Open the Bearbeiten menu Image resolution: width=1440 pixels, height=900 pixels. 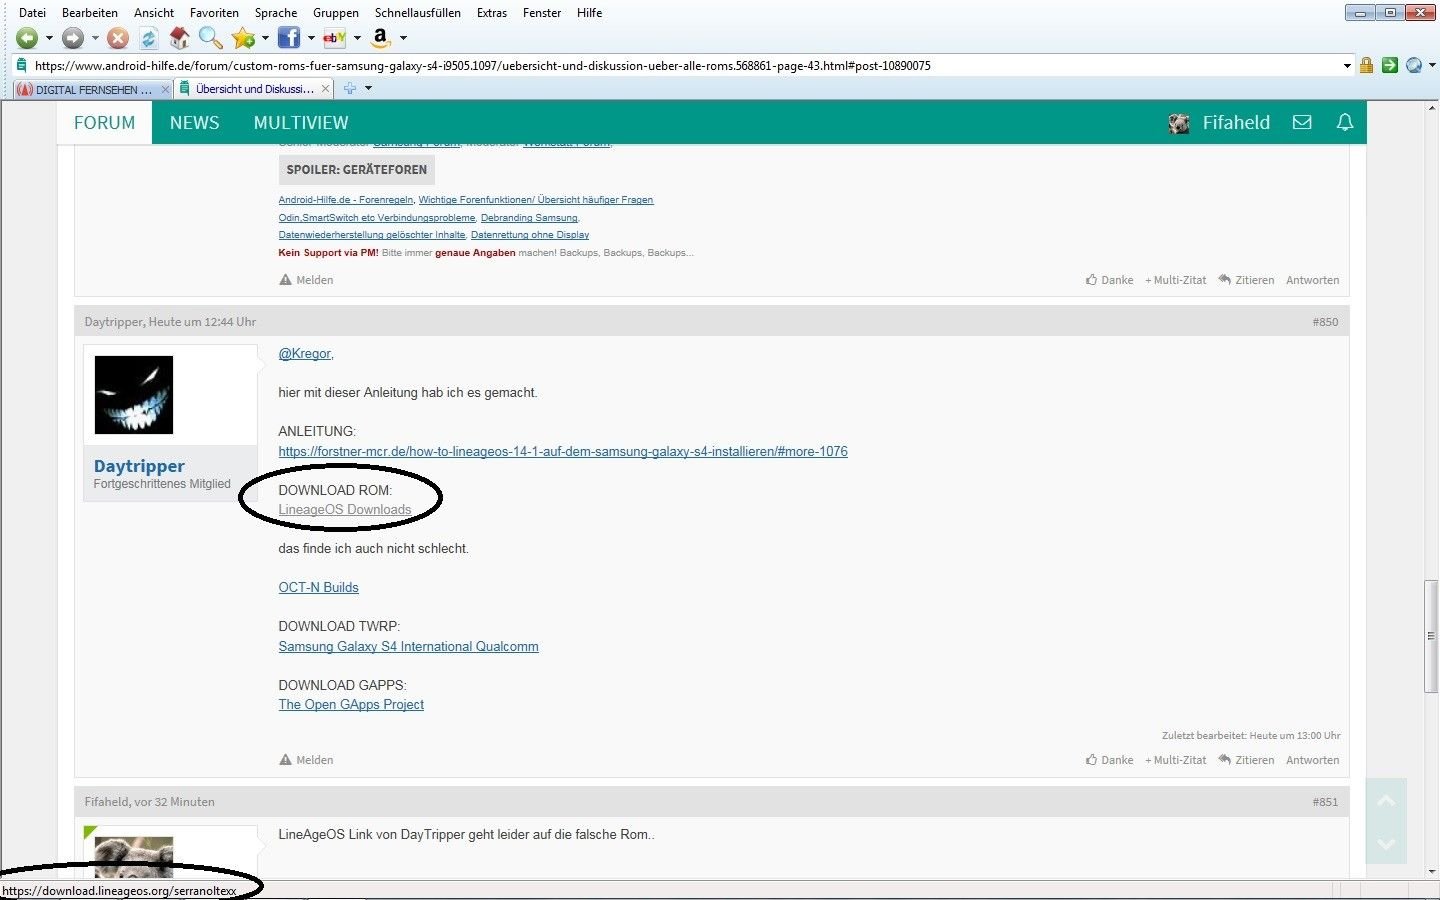90,13
